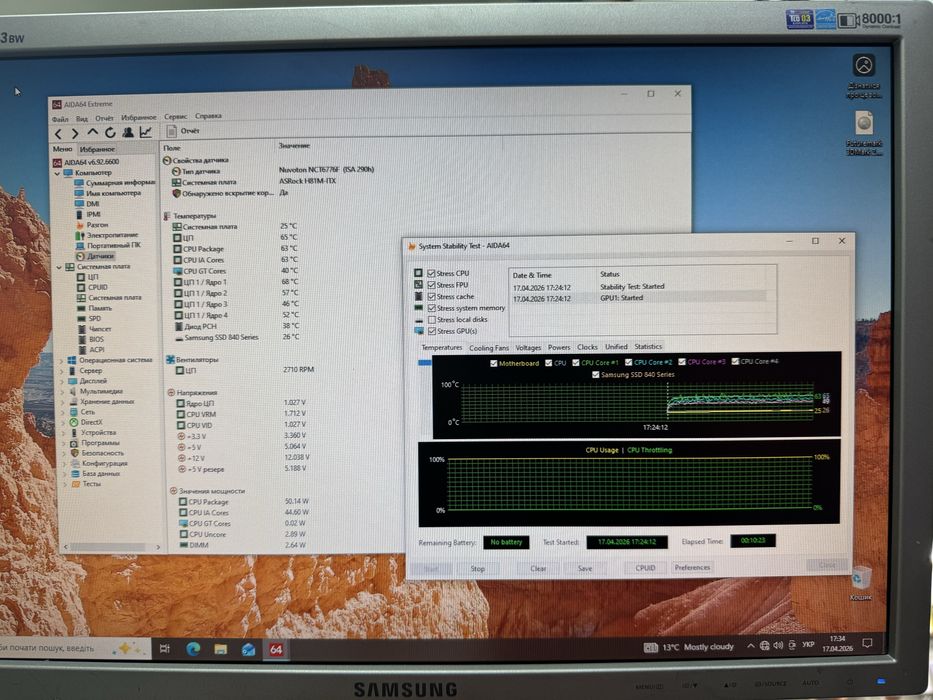Click the up-level arrow in AIDA64 toolbar
This screenshot has height=700, width=933.
pos(92,132)
